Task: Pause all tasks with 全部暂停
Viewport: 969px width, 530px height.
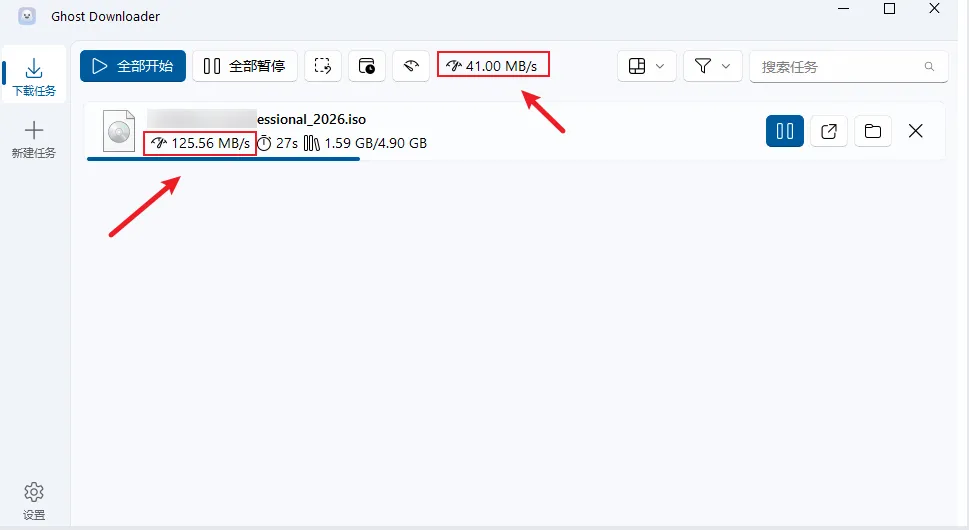Action: (x=245, y=66)
